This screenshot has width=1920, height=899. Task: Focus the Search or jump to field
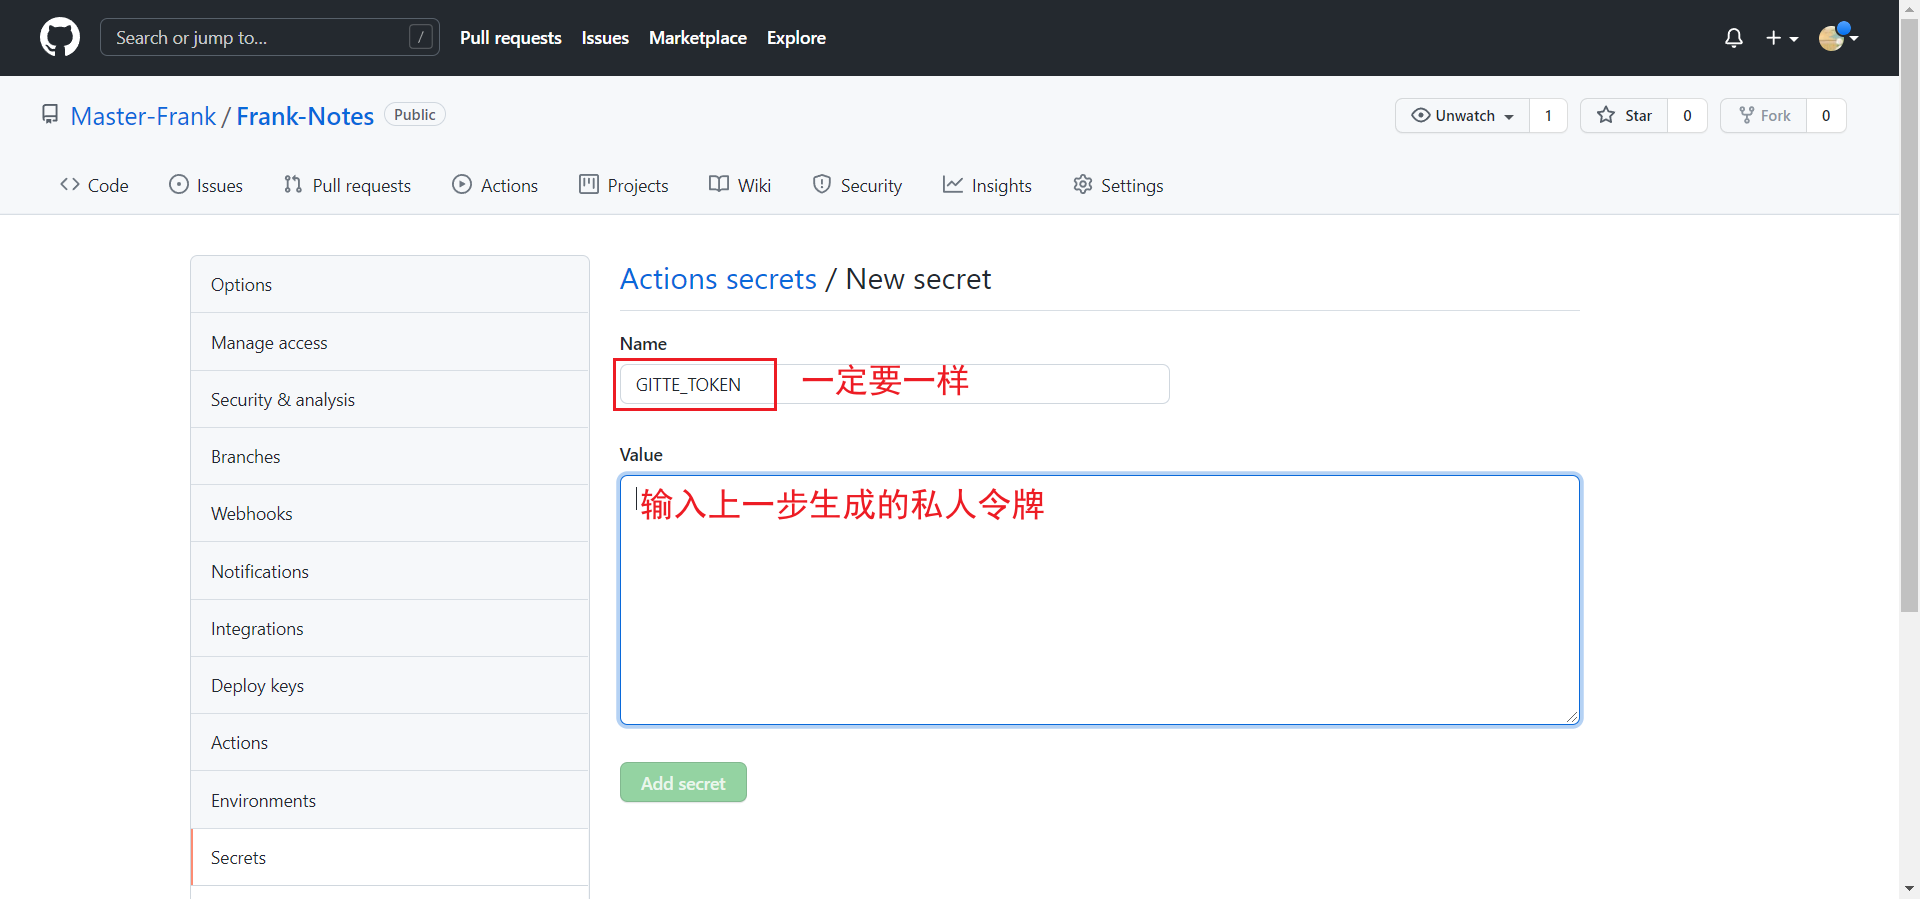pos(270,37)
